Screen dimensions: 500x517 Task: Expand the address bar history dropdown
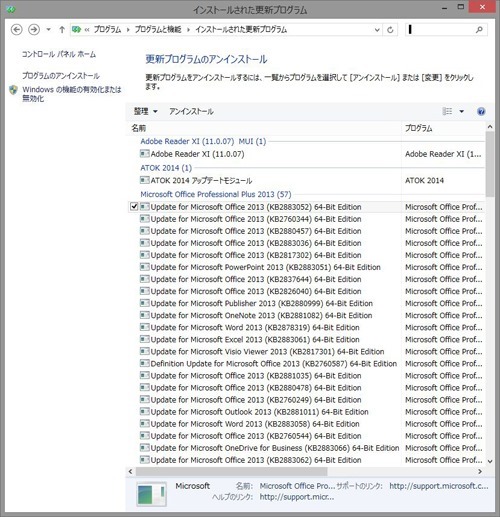(x=377, y=30)
